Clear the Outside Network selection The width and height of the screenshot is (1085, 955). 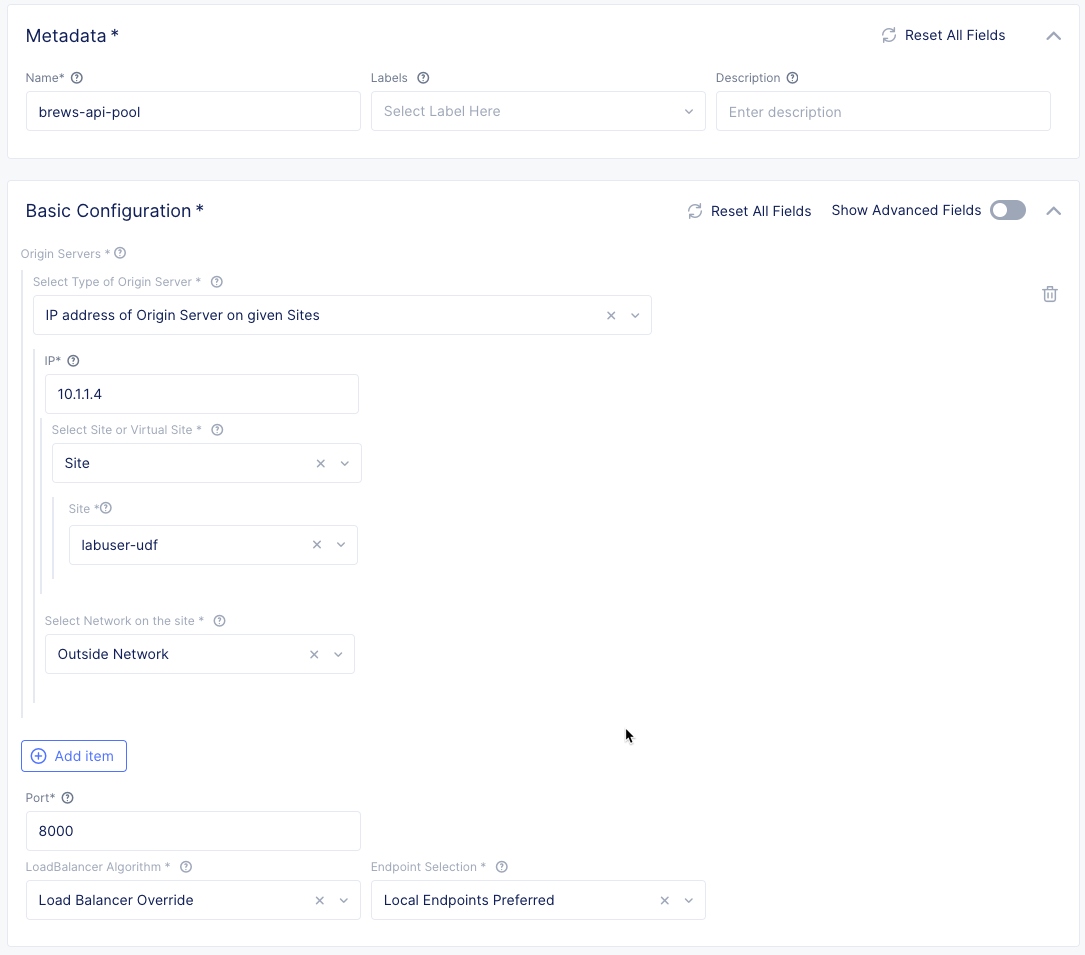[x=314, y=654]
